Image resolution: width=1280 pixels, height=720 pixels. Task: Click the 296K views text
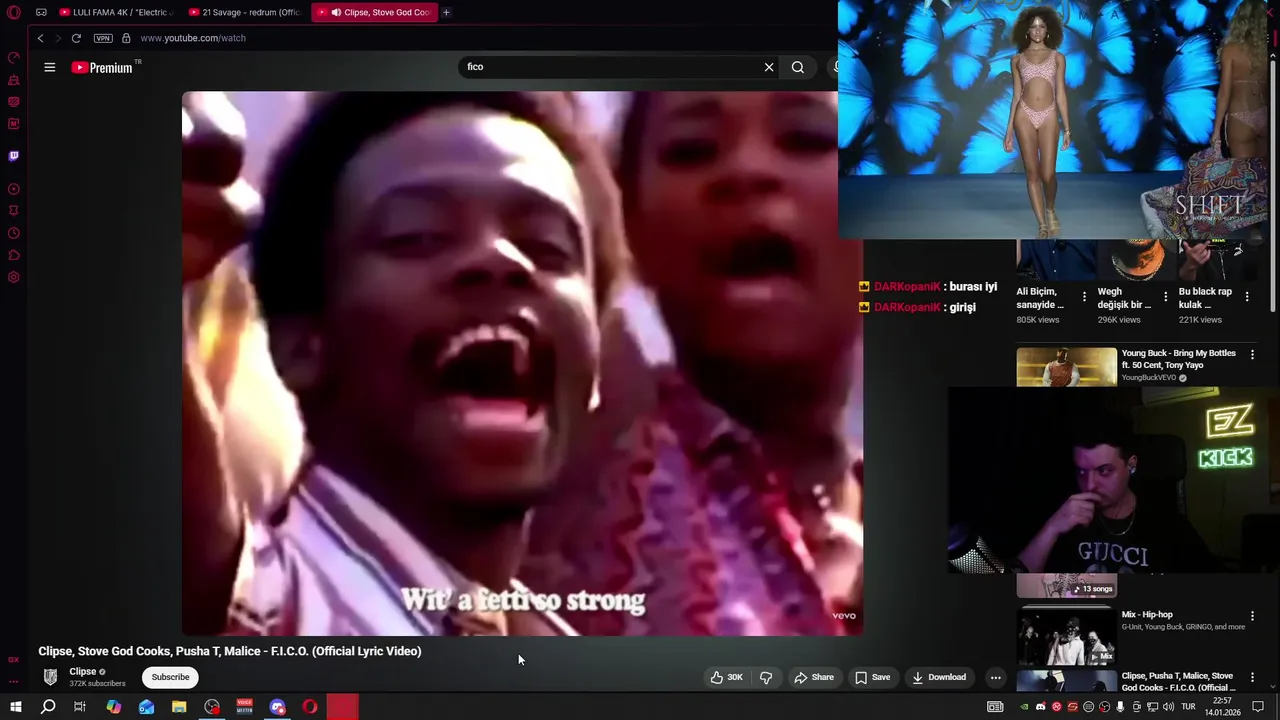tap(1119, 320)
